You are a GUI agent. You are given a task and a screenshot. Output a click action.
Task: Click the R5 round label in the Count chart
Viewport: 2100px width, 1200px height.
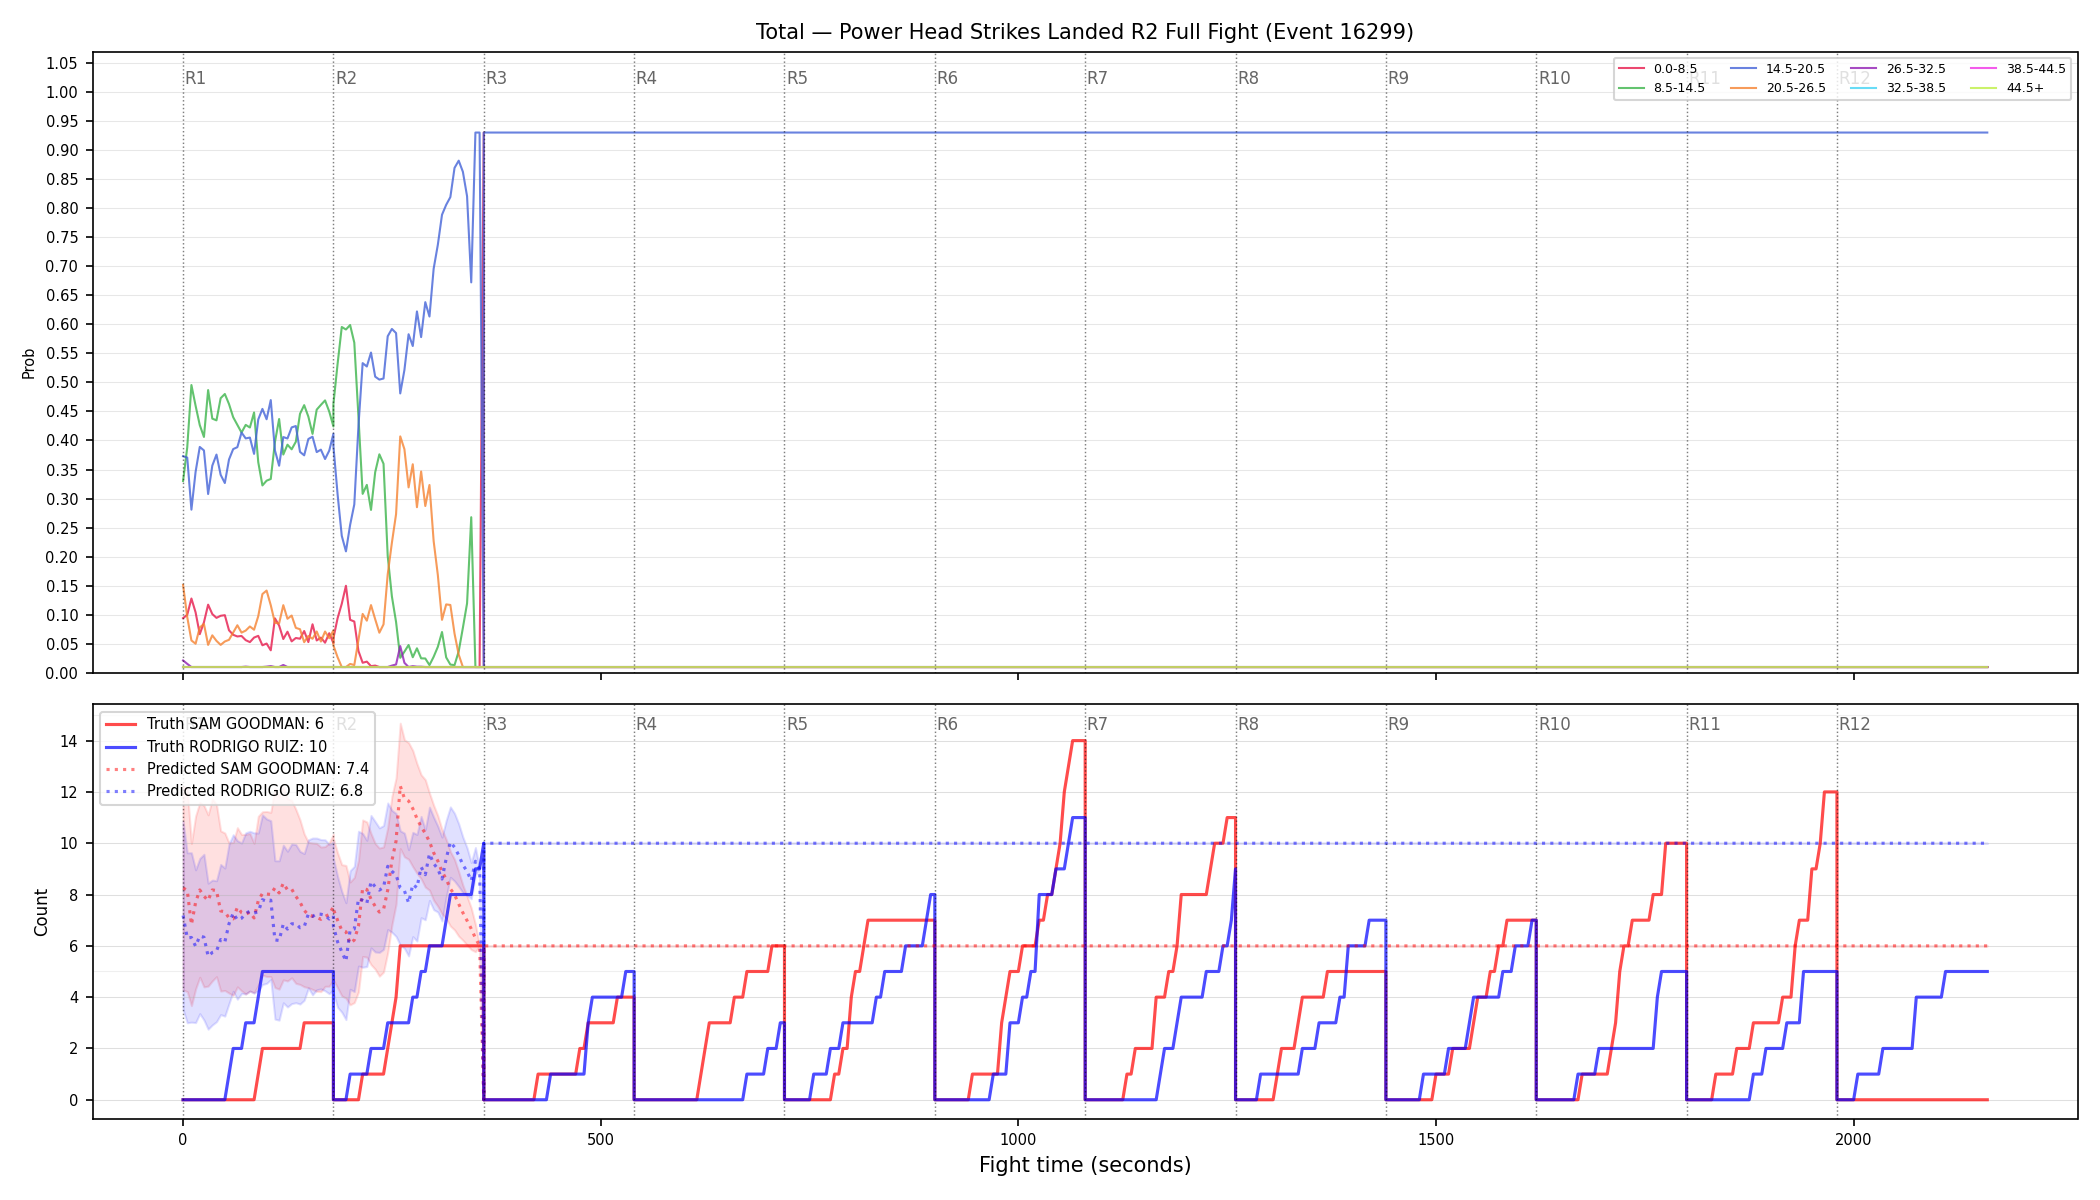[x=797, y=724]
